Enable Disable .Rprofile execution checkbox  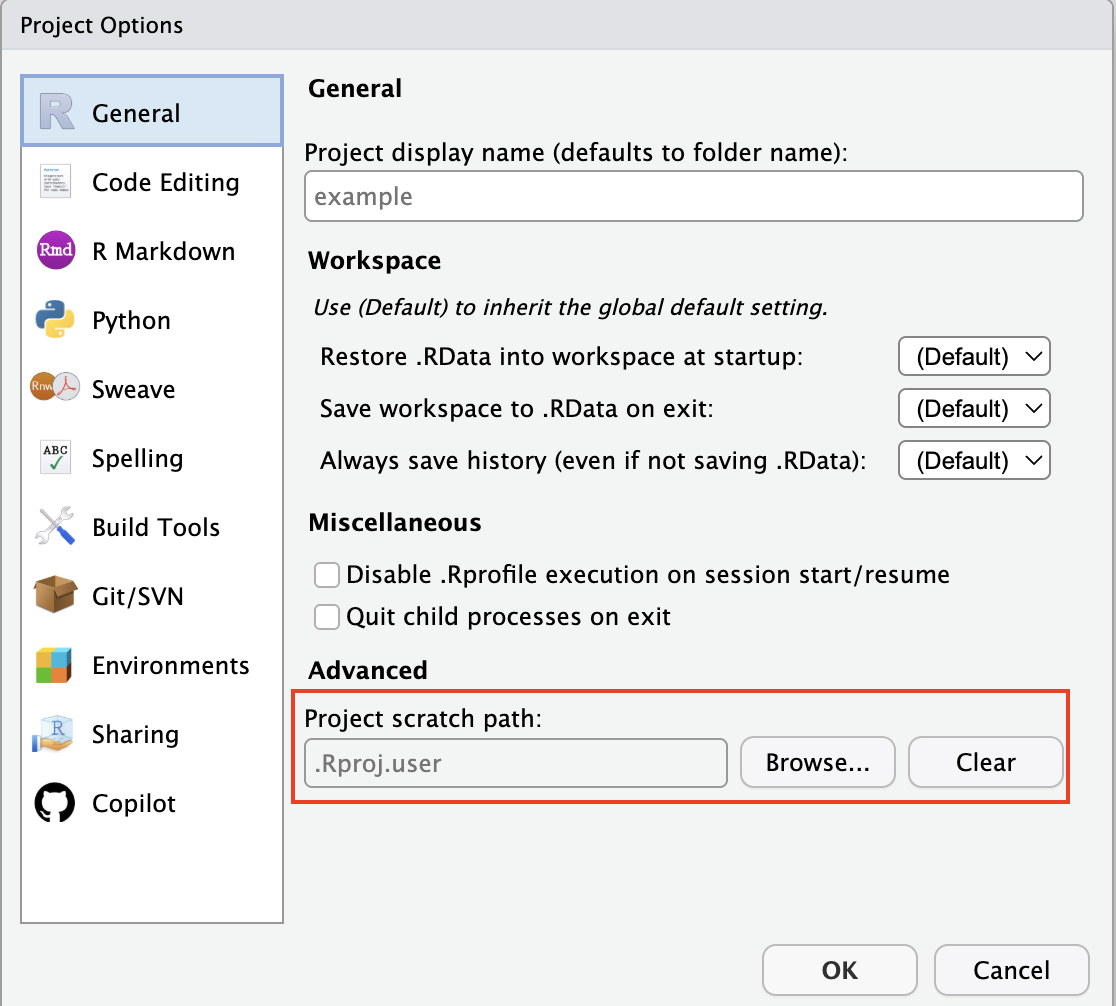[327, 575]
